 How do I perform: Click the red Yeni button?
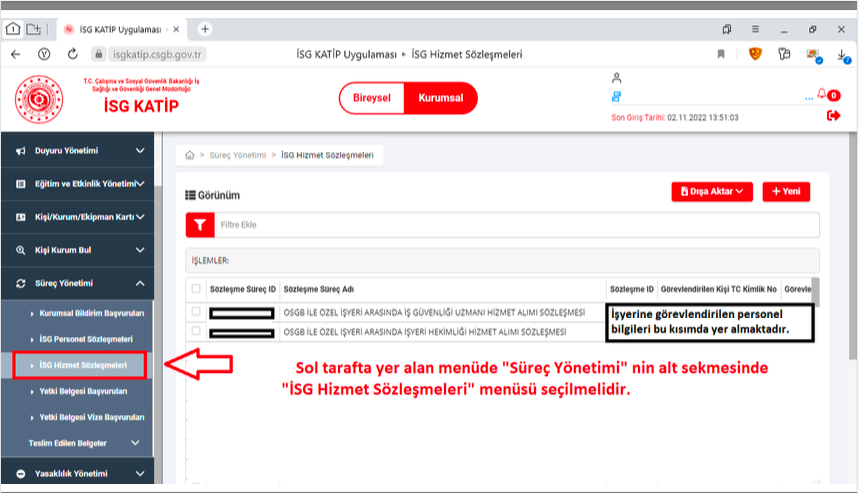[x=786, y=192]
